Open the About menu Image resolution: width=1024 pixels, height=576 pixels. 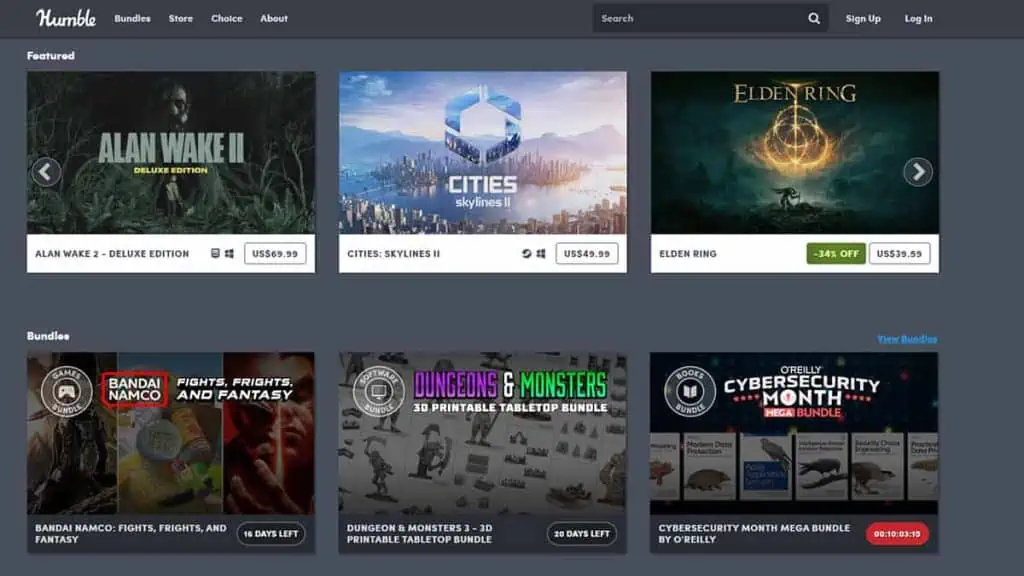(274, 17)
